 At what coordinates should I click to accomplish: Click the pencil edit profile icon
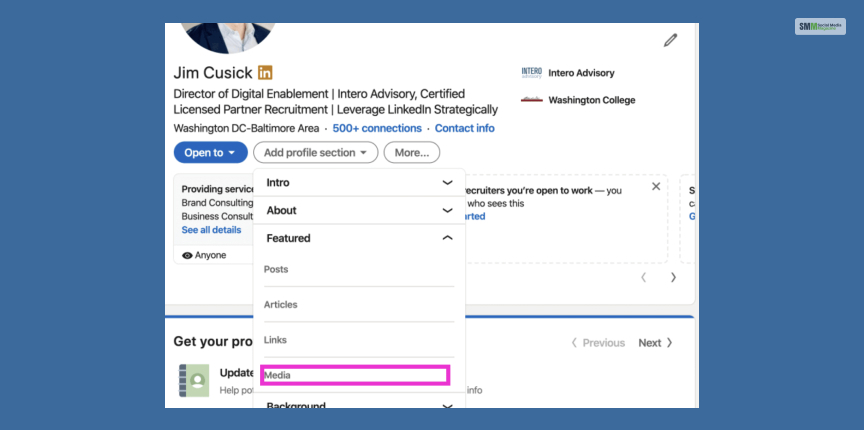coord(670,40)
